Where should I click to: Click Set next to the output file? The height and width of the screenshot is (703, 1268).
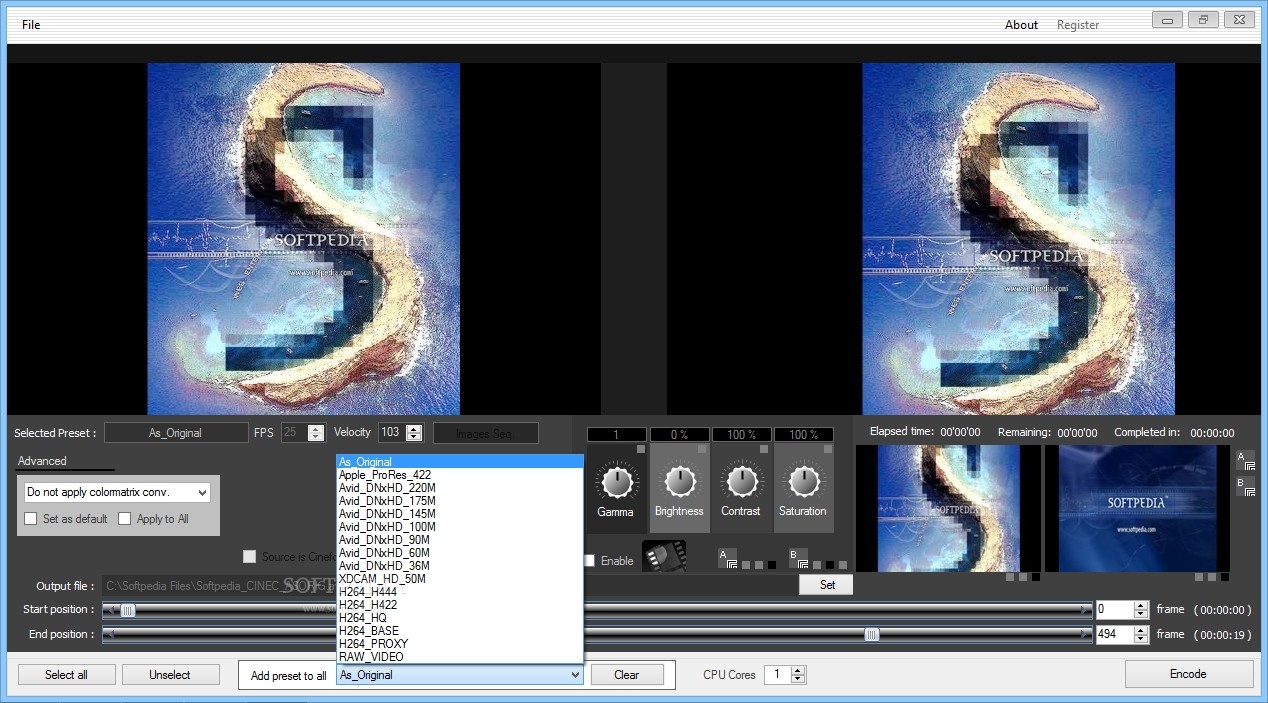click(x=827, y=585)
